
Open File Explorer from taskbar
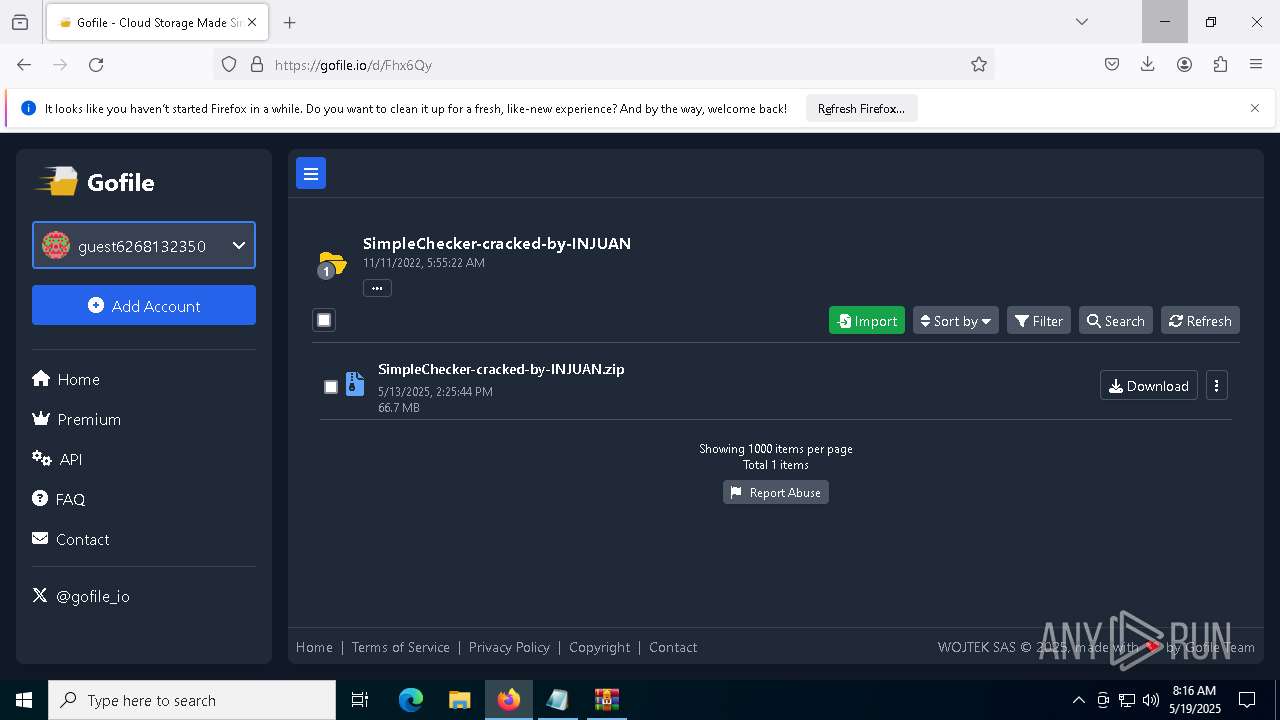click(459, 700)
